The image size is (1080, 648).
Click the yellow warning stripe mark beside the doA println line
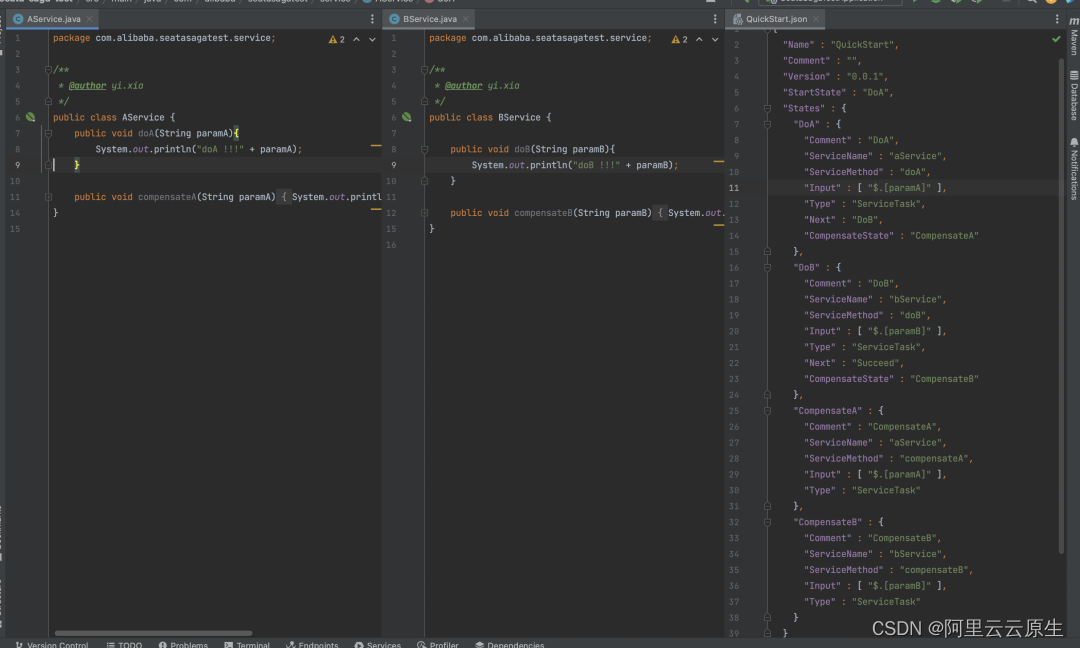[x=376, y=146]
